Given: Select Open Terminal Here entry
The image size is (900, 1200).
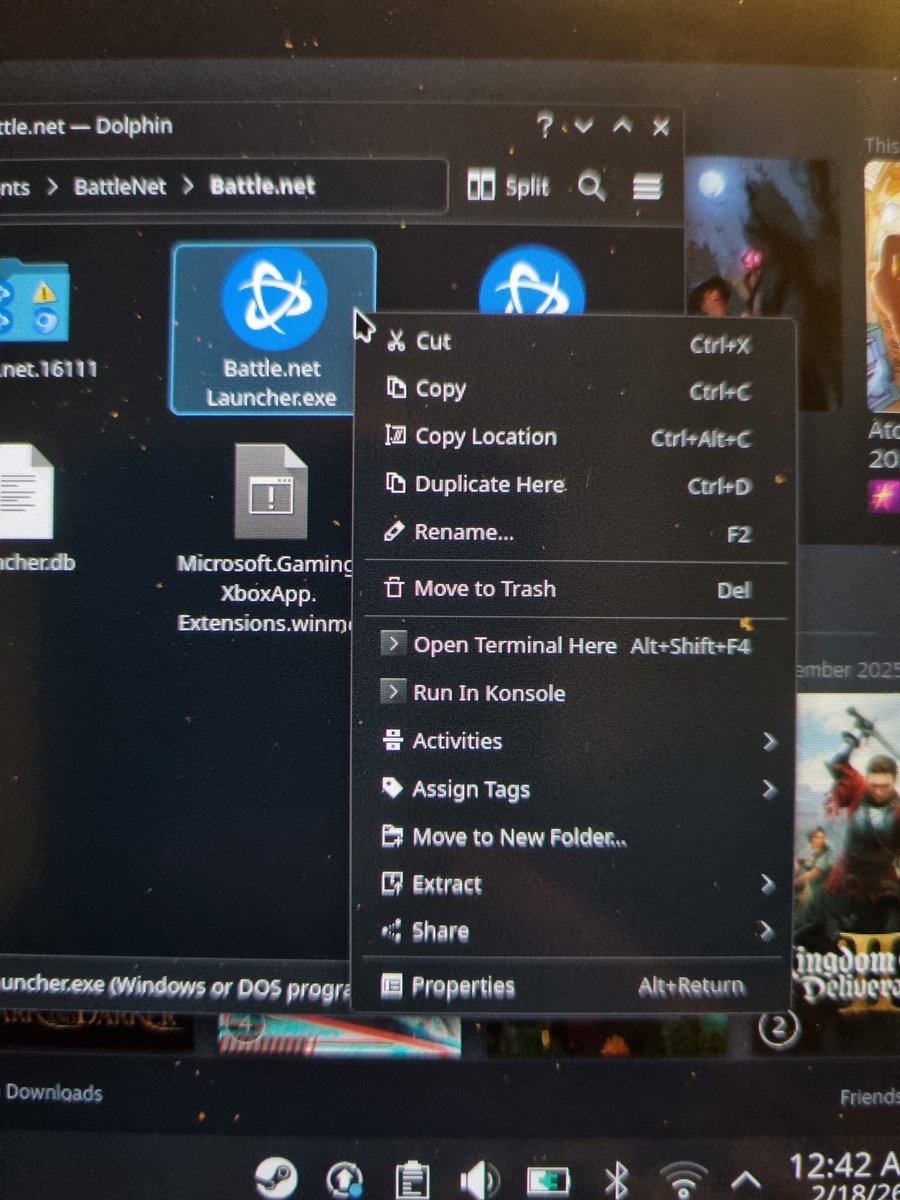Looking at the screenshot, I should click(574, 646).
